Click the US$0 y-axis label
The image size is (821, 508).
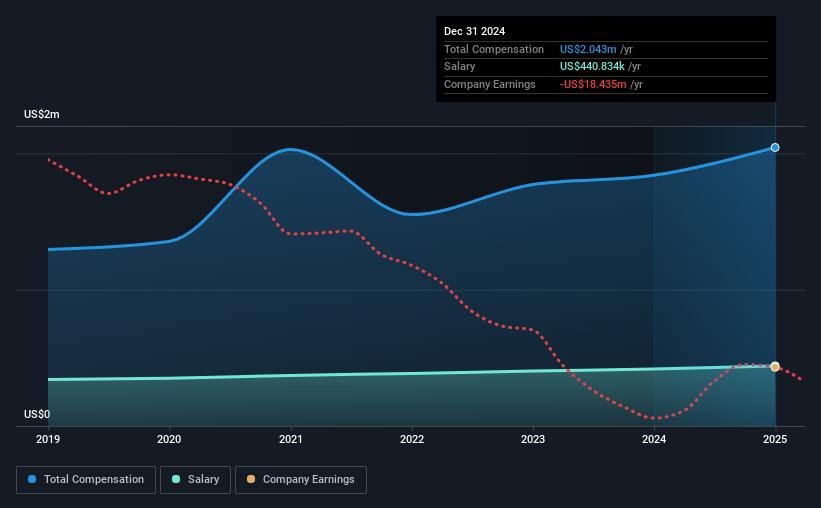point(37,414)
